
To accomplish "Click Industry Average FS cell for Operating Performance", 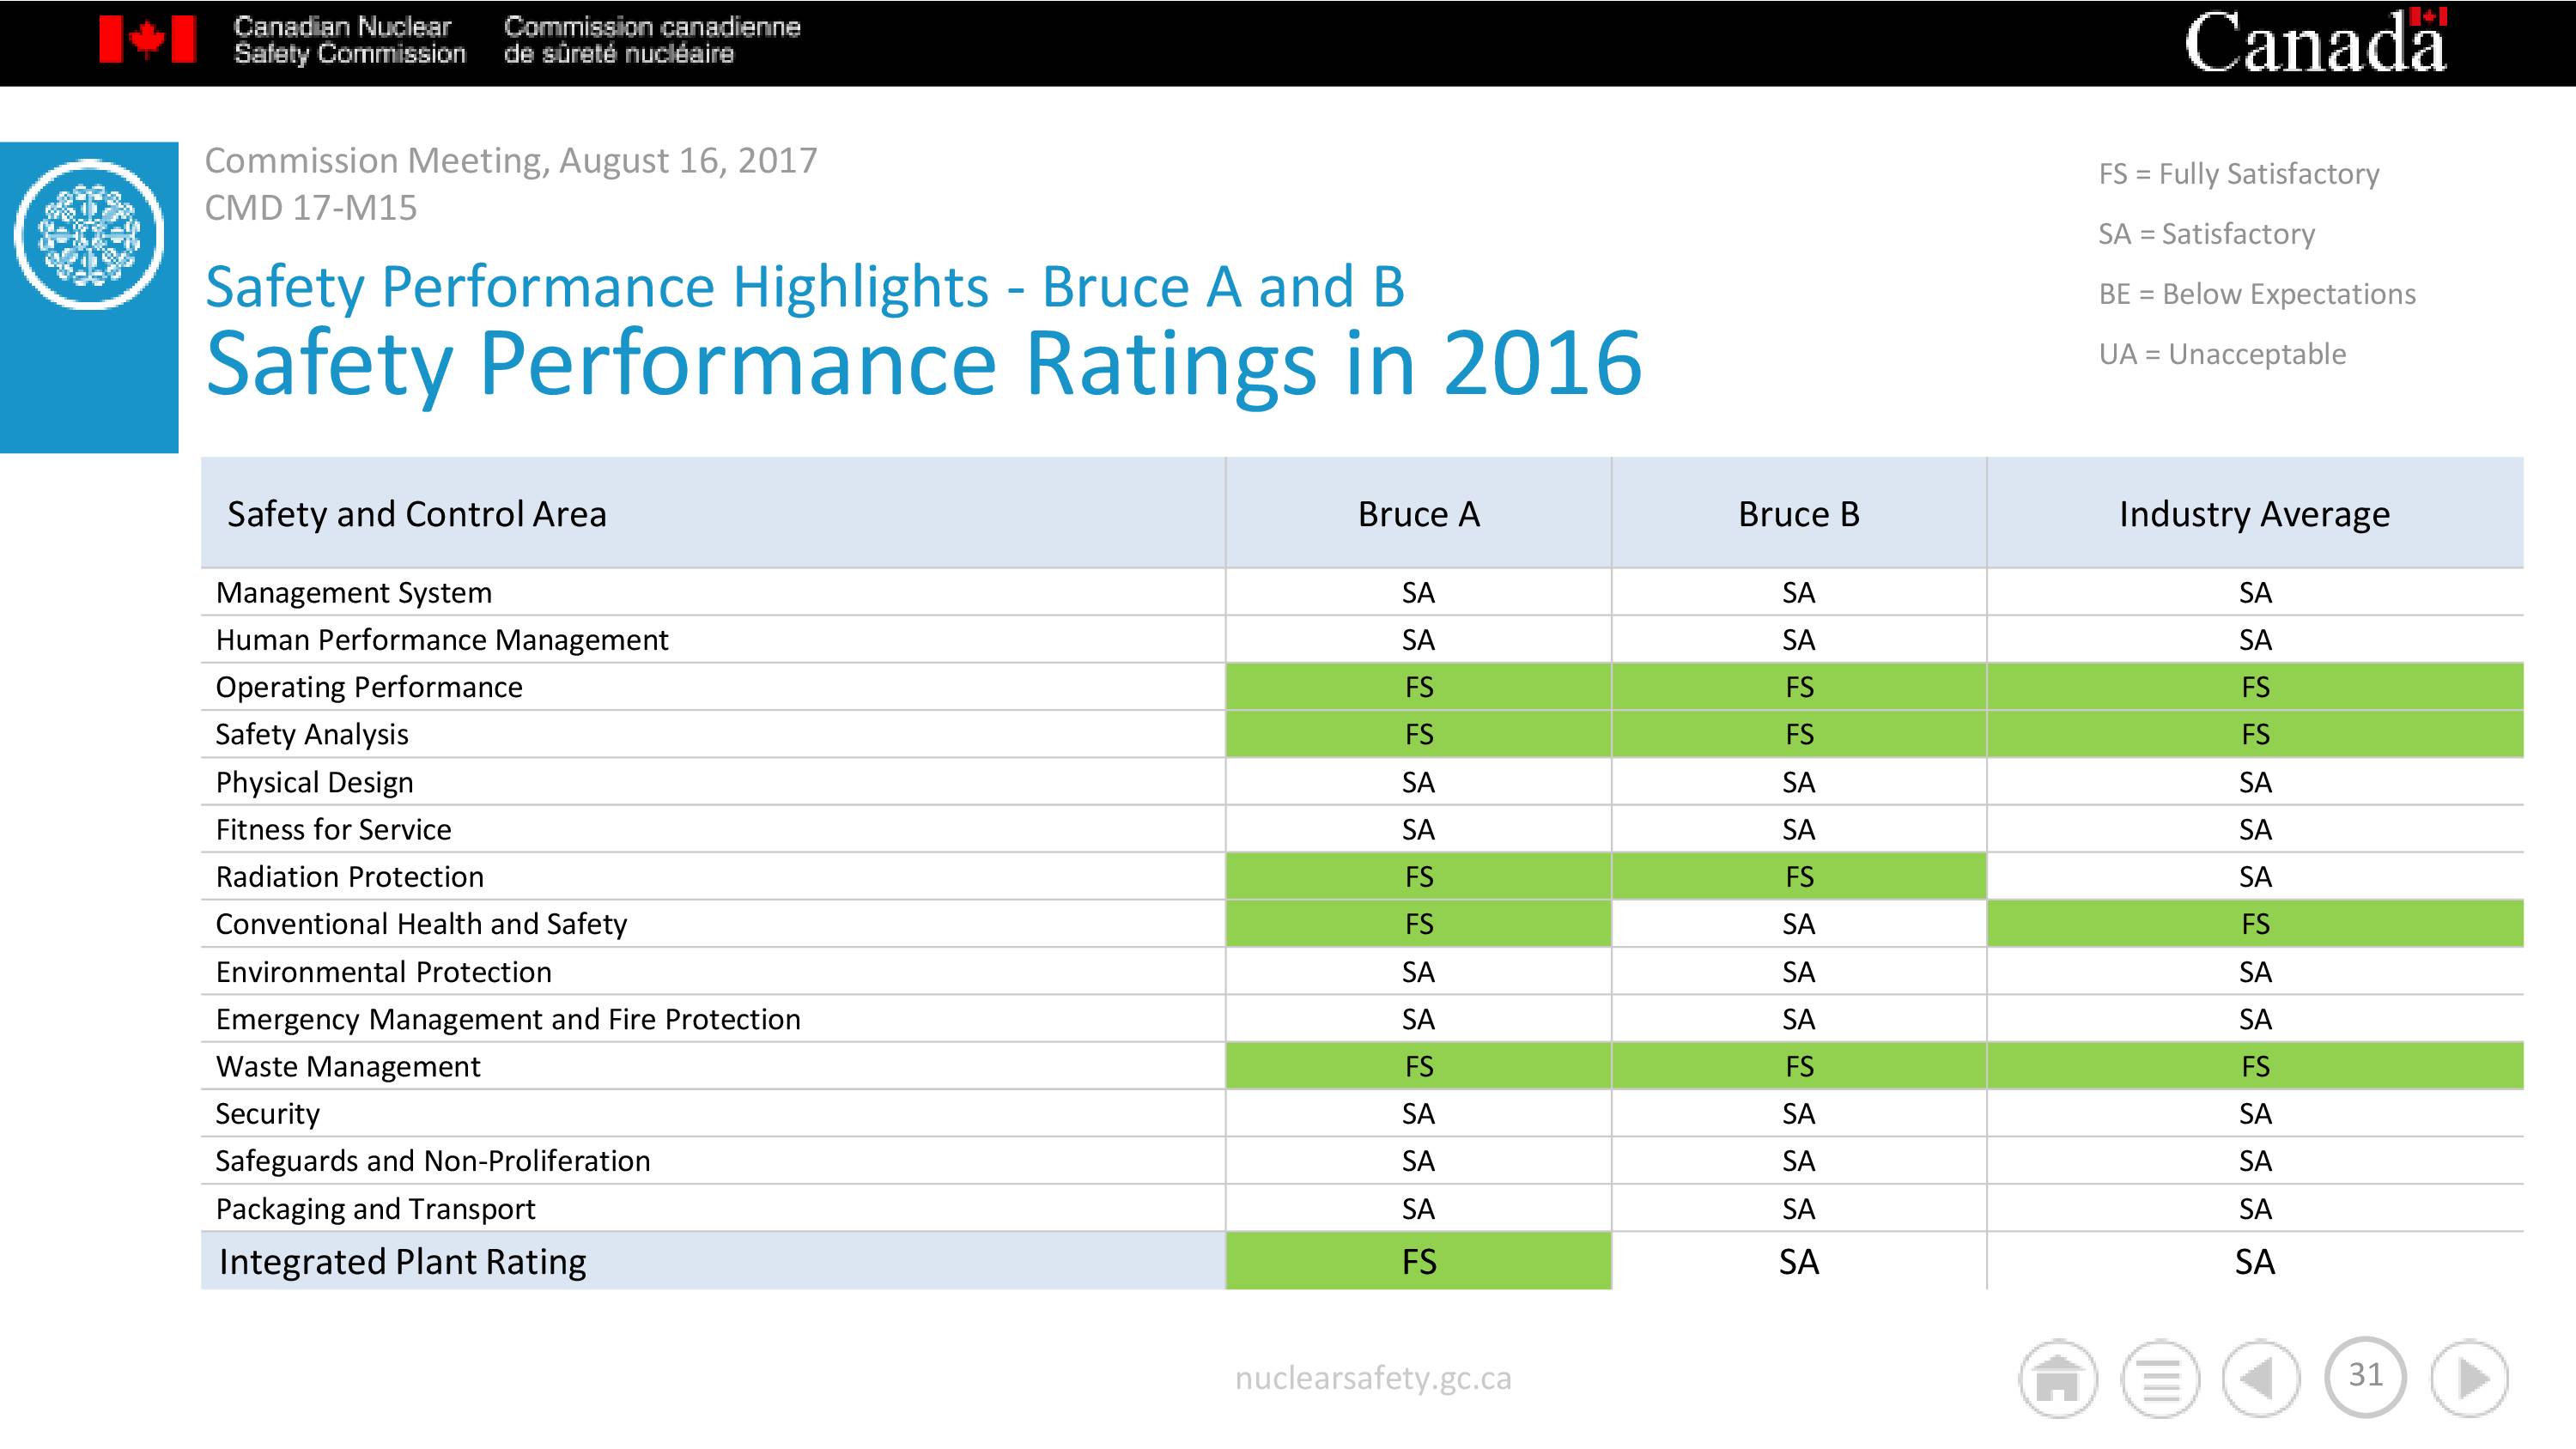I will pyautogui.click(x=2254, y=687).
